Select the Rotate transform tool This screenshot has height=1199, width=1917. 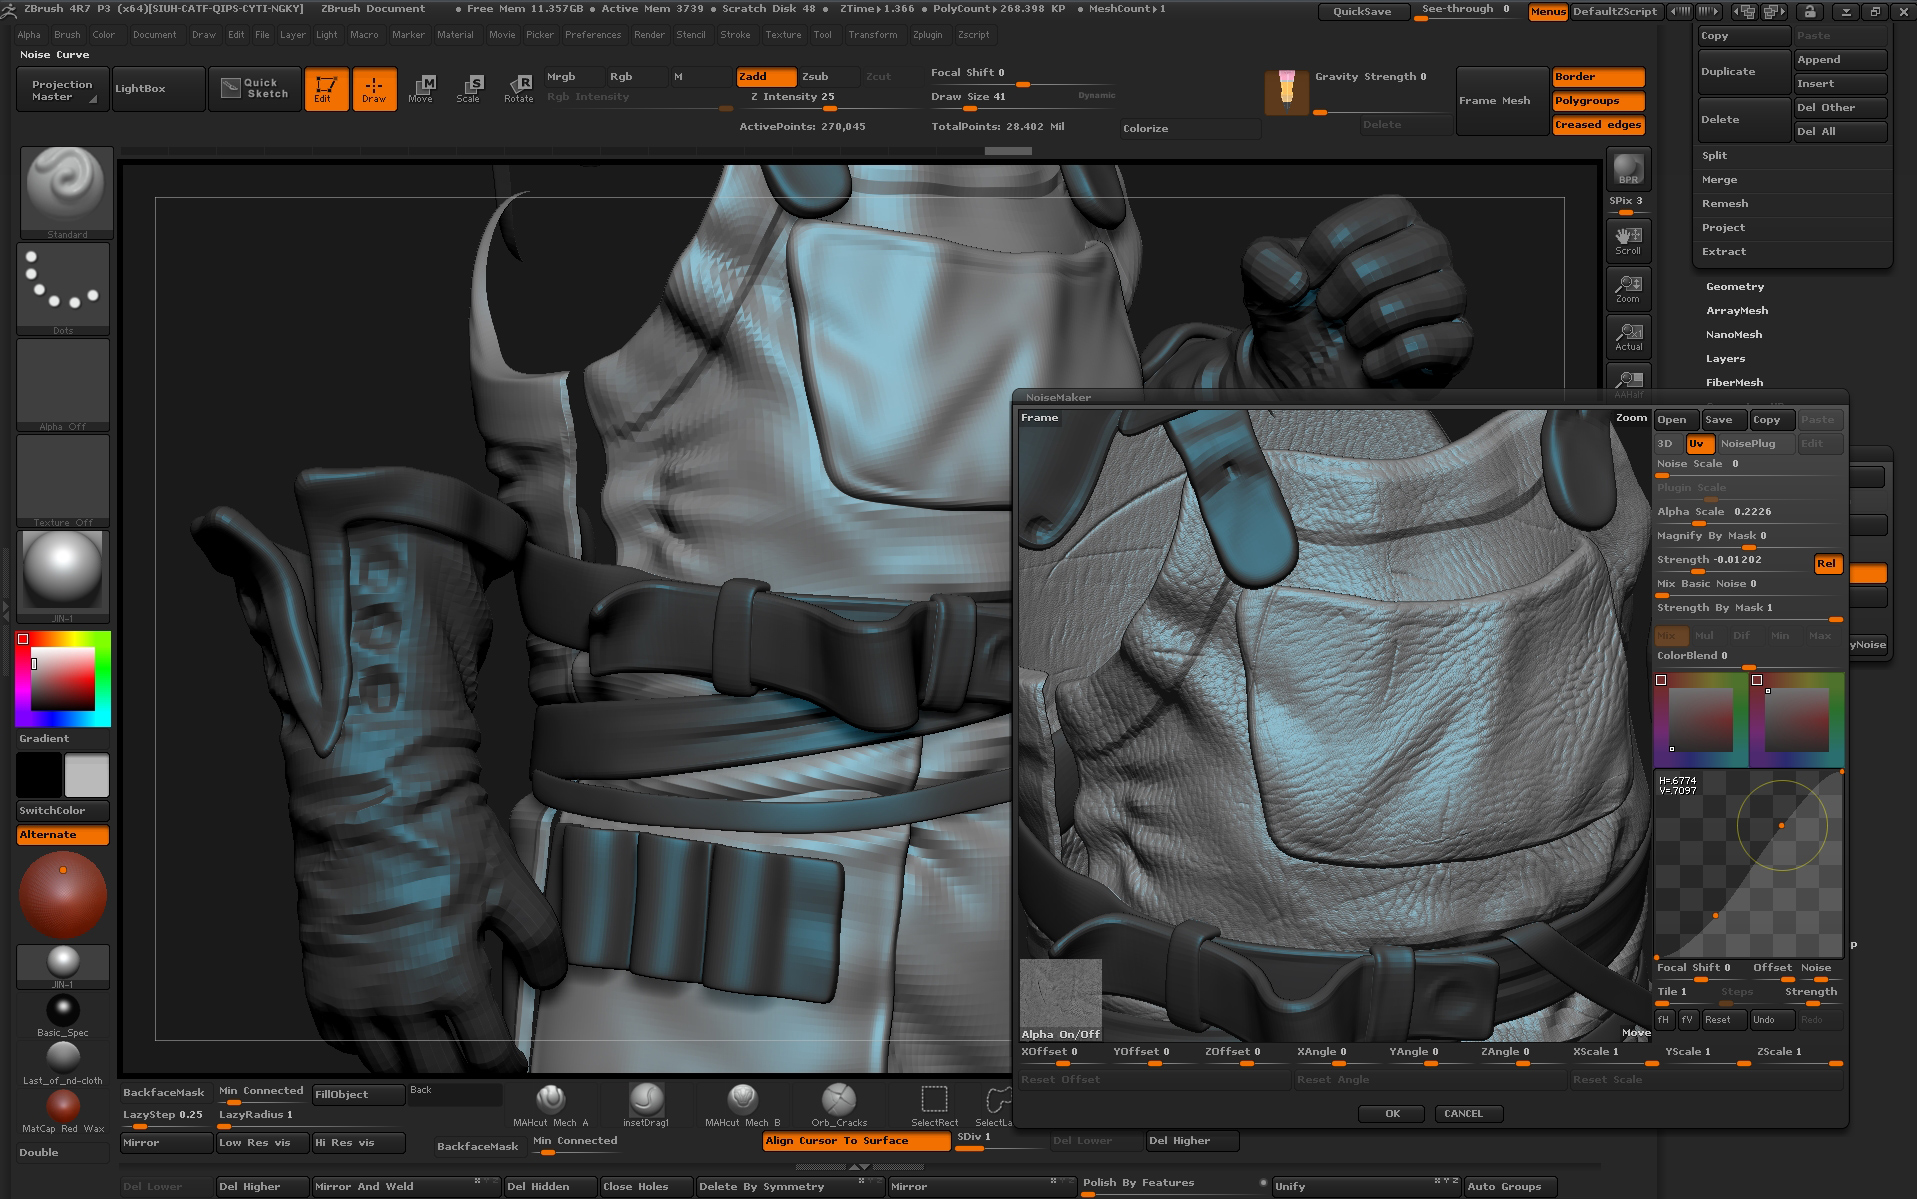518,88
